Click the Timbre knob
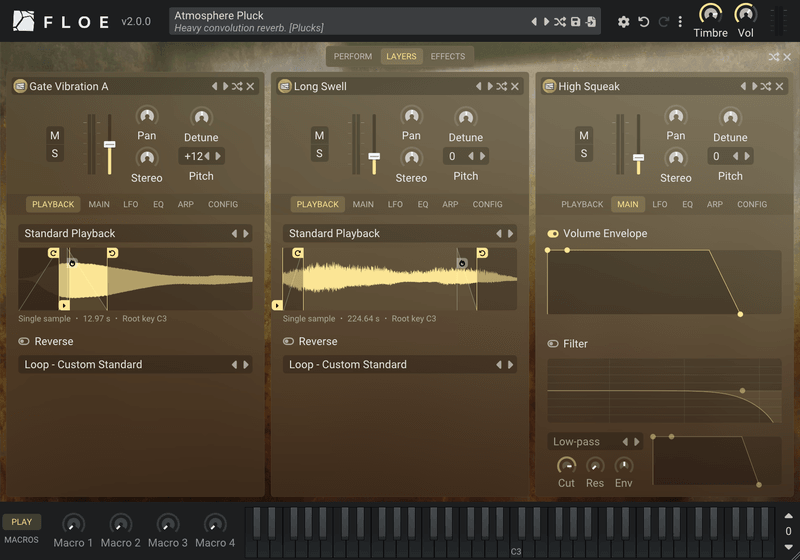This screenshot has width=800, height=560. (710, 14)
